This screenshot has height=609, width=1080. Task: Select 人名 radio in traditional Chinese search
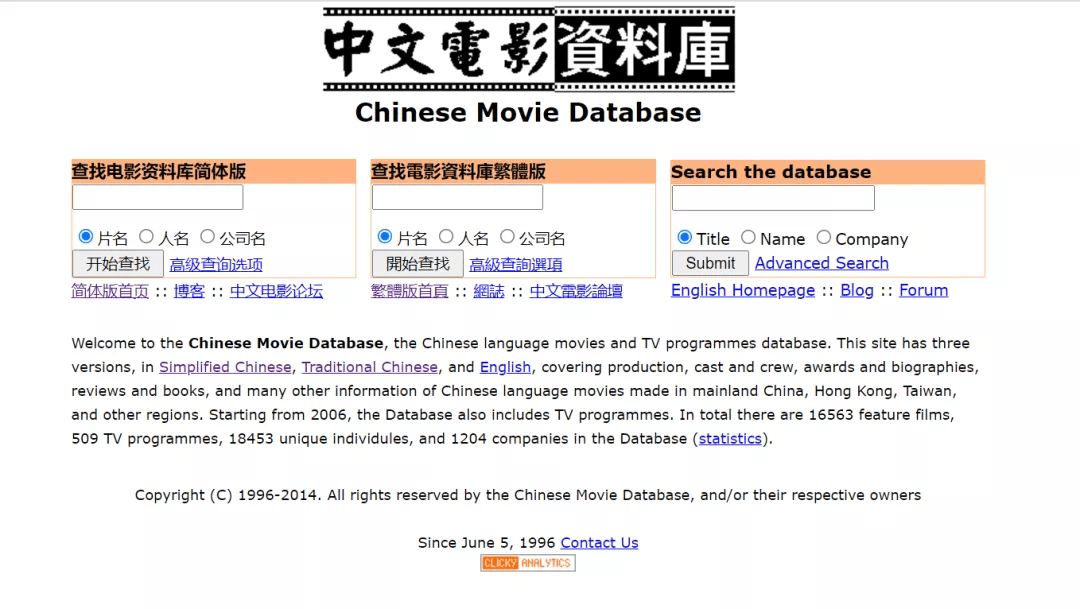pyautogui.click(x=446, y=237)
